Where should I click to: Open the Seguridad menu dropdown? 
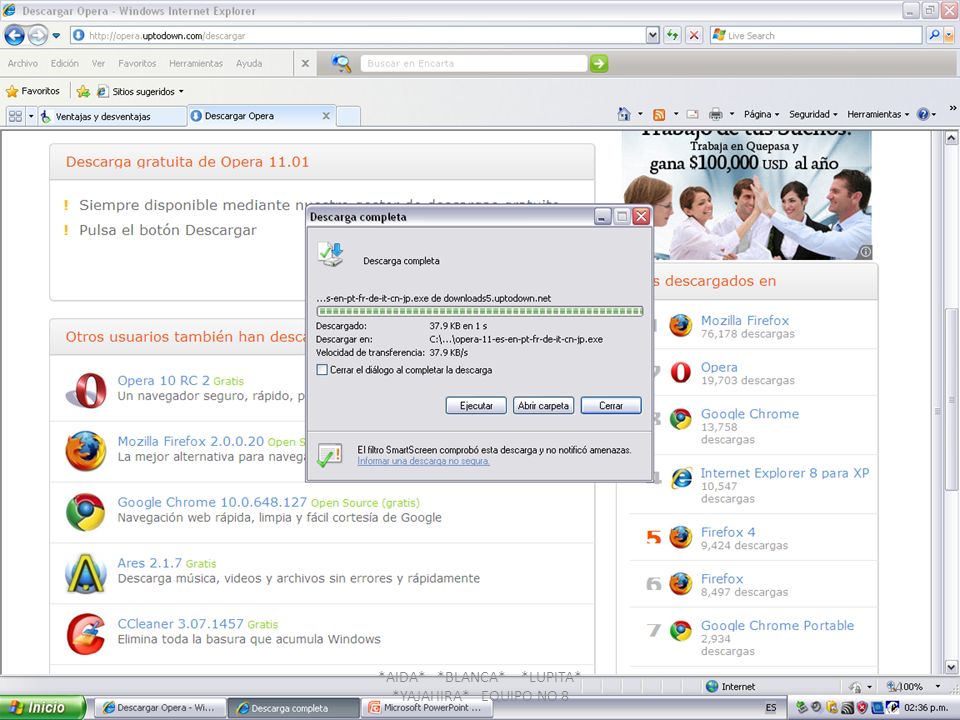[813, 114]
